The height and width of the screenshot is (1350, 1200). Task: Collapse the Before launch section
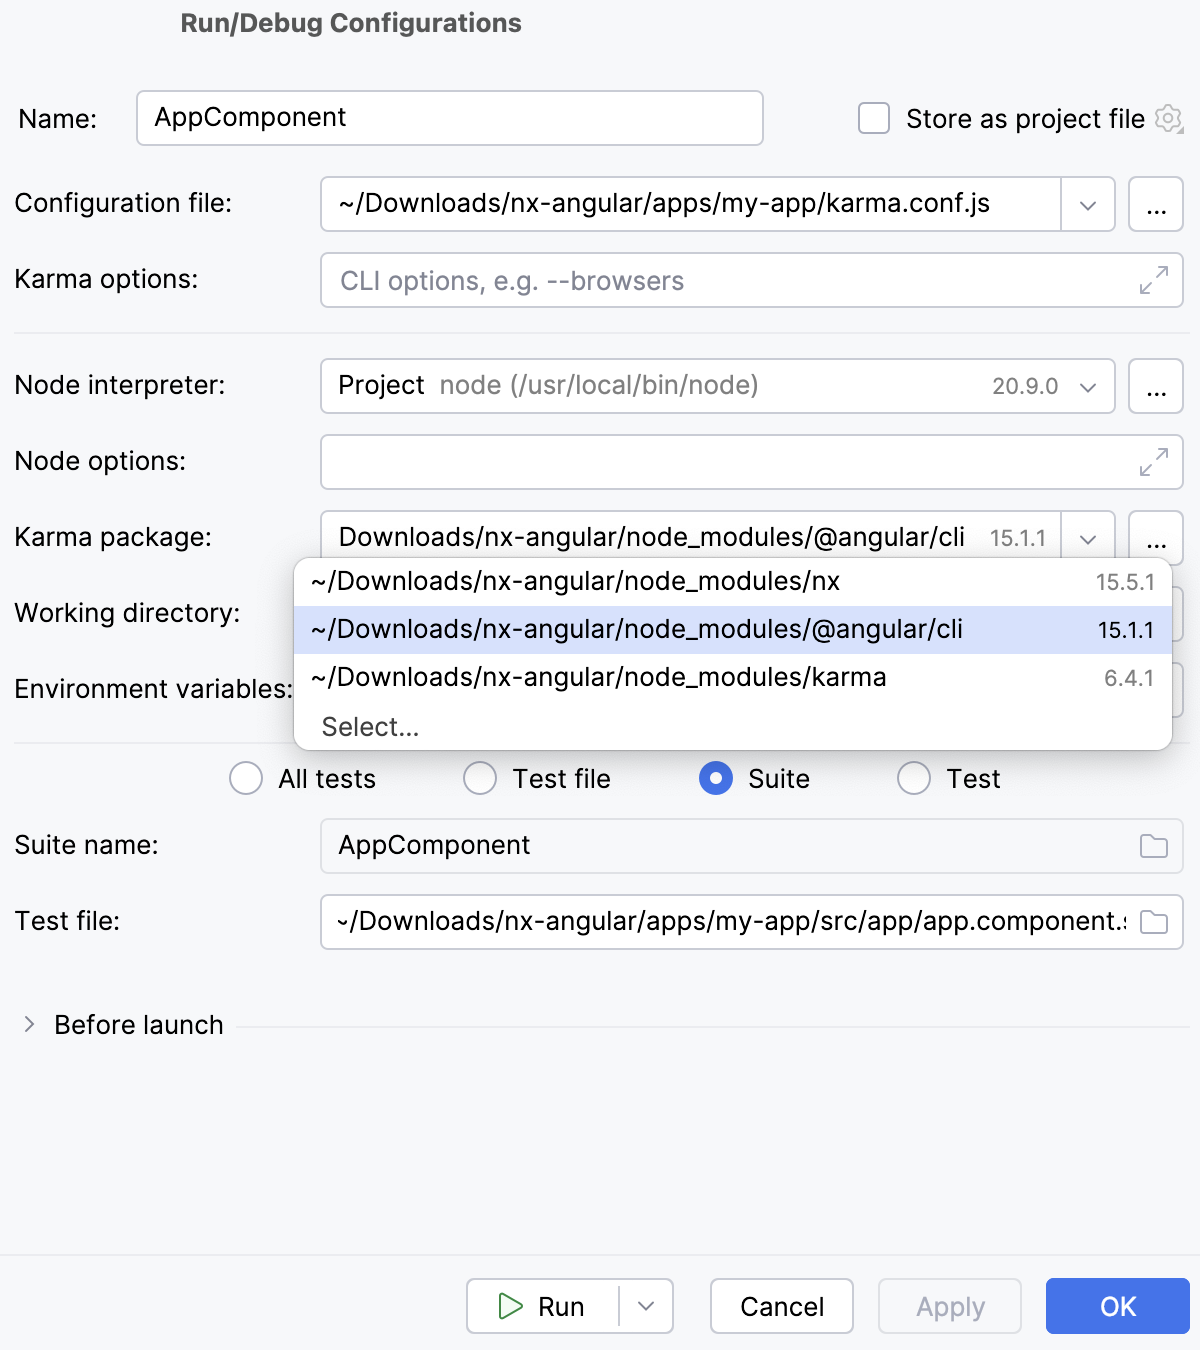point(28,1024)
